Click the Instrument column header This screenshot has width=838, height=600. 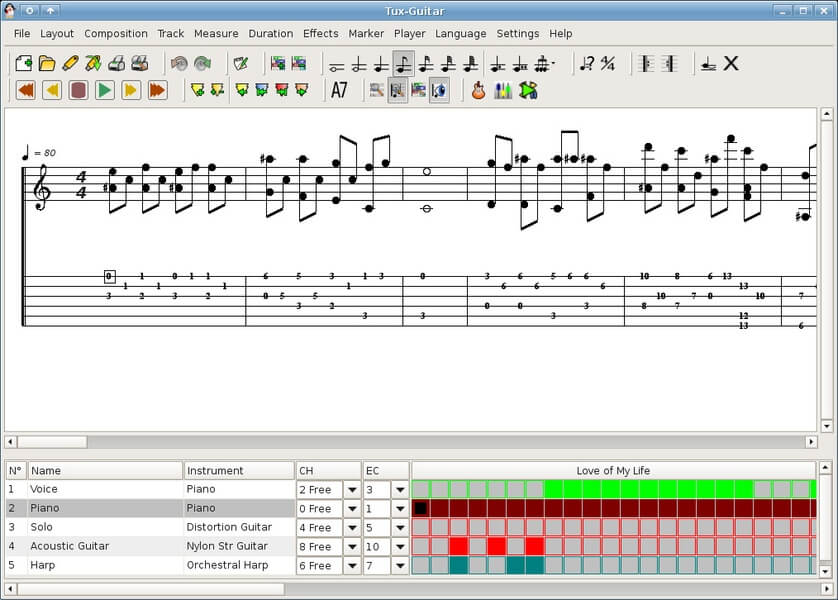(x=238, y=470)
